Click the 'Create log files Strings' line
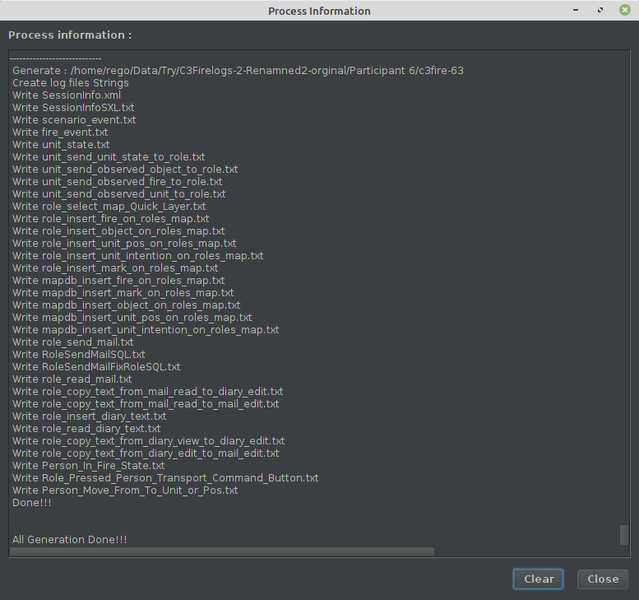This screenshot has width=639, height=600. [73, 83]
